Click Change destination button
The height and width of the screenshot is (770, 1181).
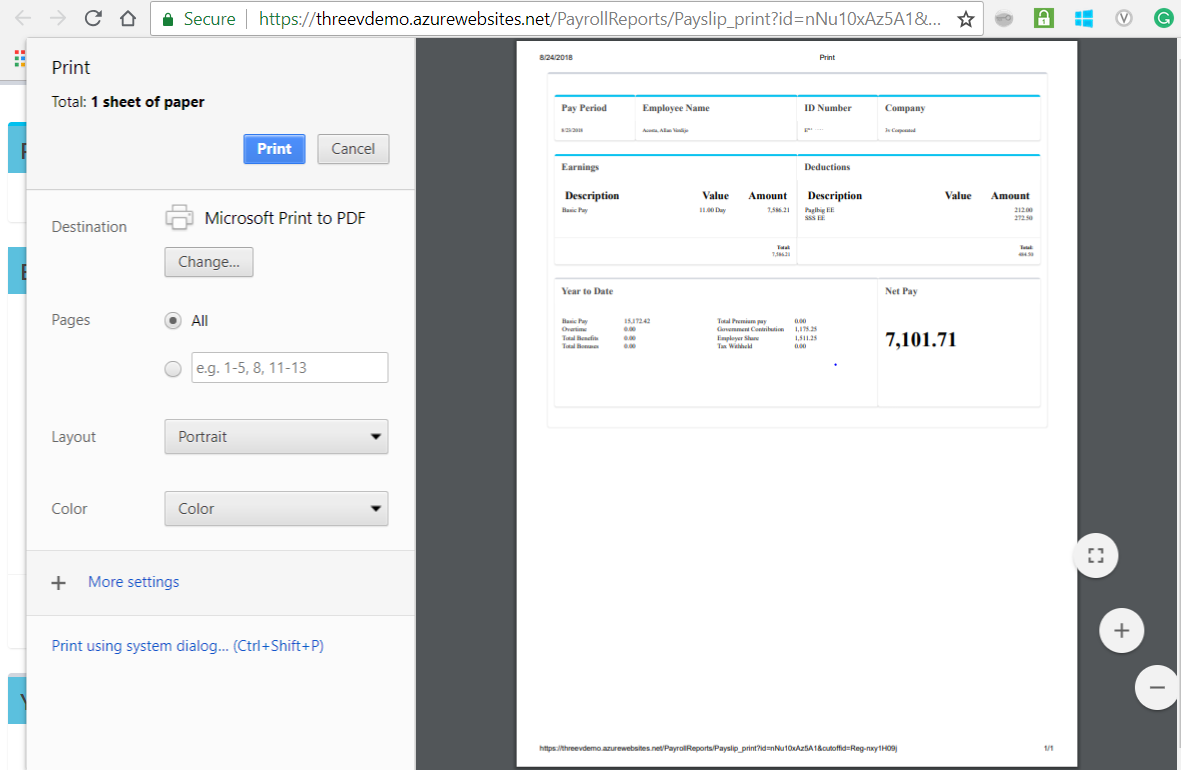209,262
